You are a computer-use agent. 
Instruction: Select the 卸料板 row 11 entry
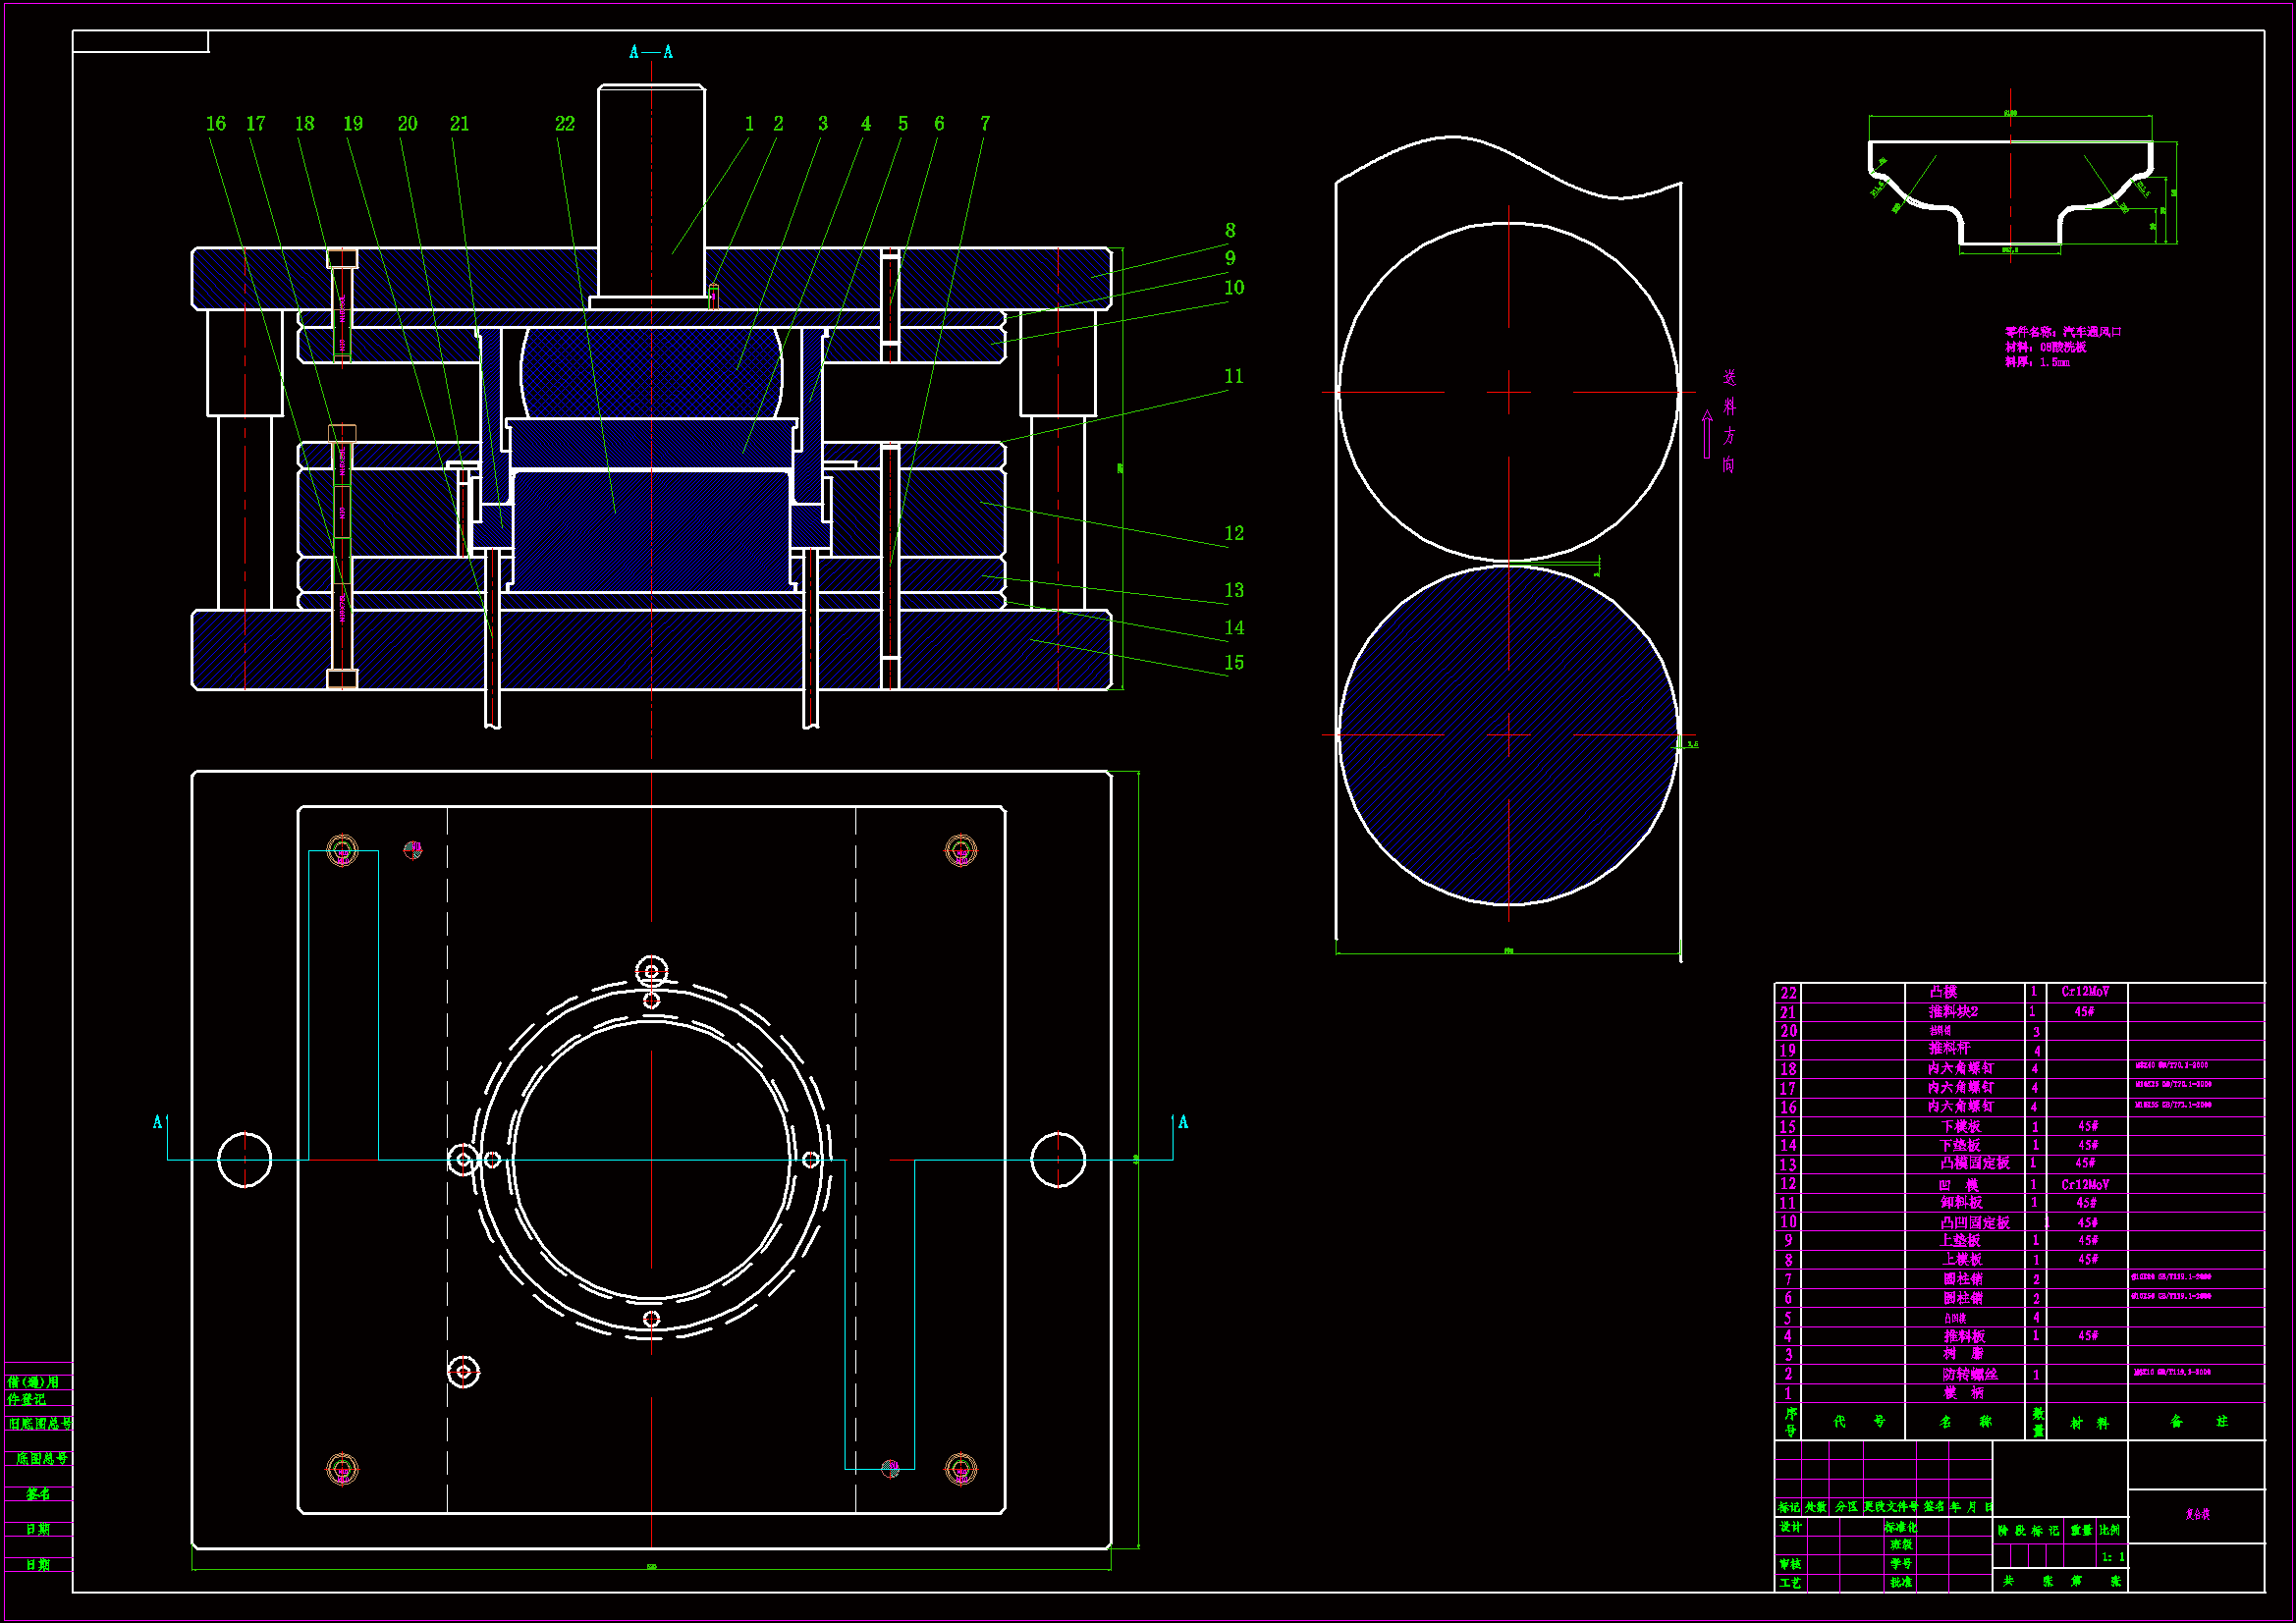(1961, 1204)
